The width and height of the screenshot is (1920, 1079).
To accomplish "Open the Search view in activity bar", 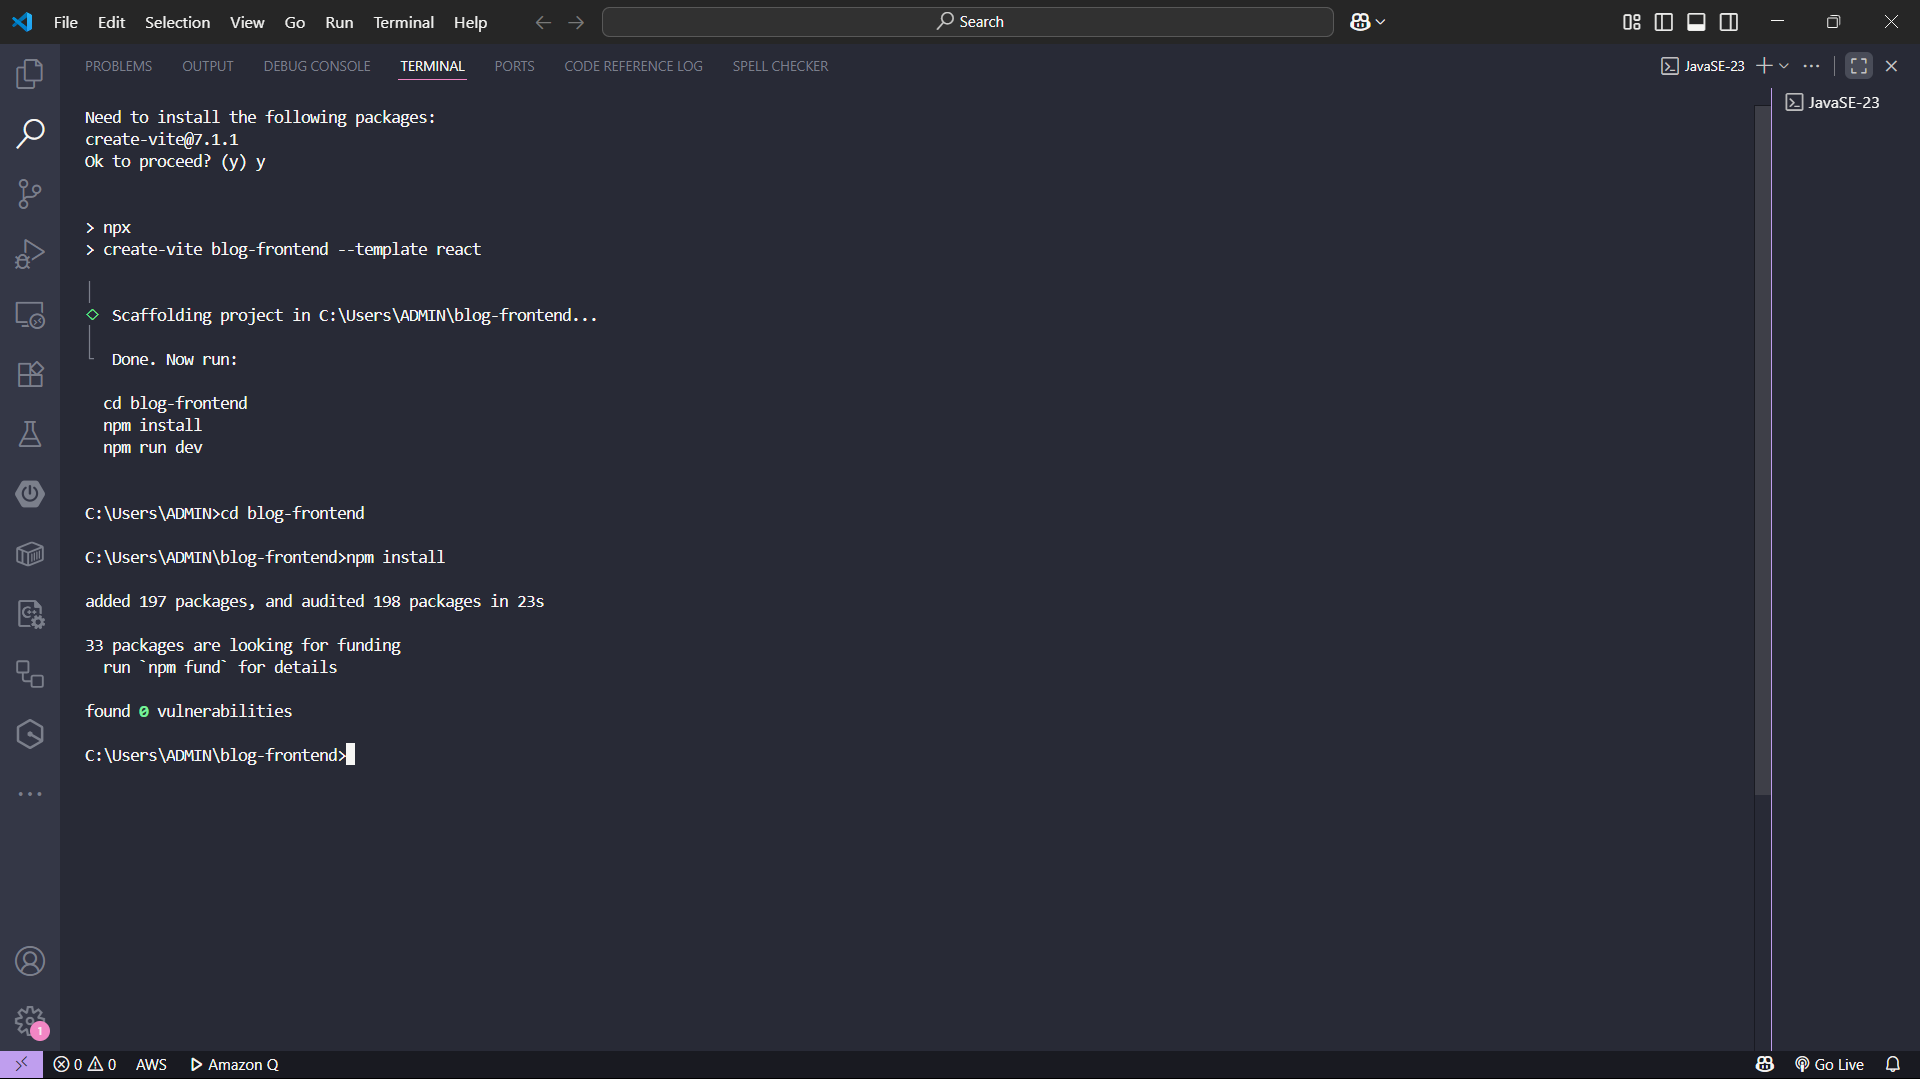I will [30, 133].
